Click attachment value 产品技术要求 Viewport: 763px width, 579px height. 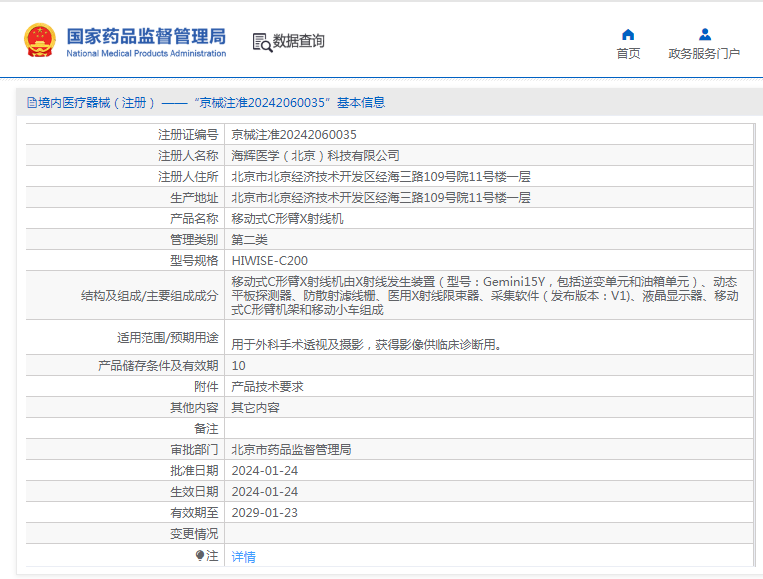[x=267, y=387]
